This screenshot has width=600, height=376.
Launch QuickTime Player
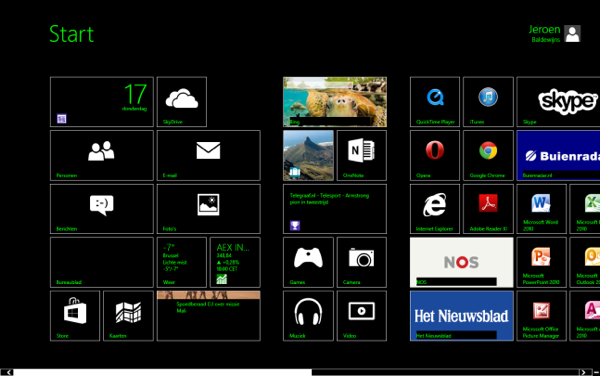(x=435, y=102)
